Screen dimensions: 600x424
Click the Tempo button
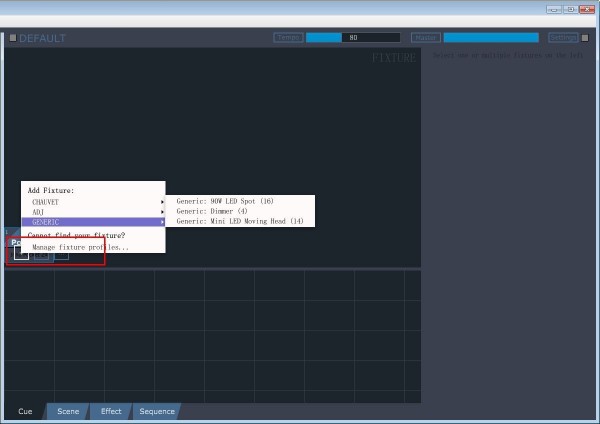pos(289,38)
